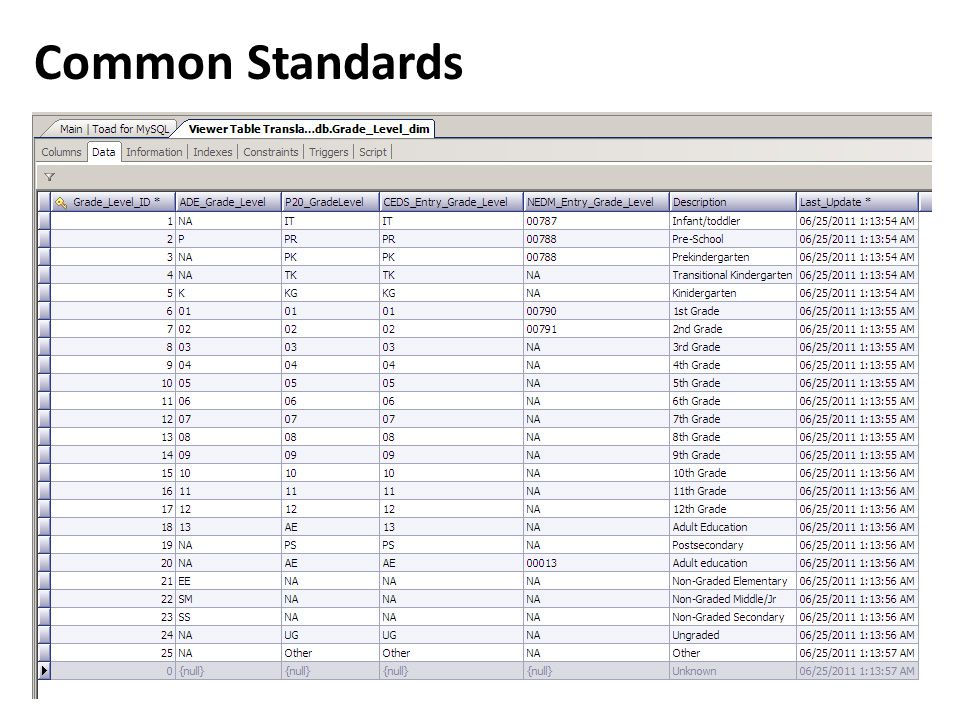Click the 'Non-Graded Elementary' cell

[733, 581]
